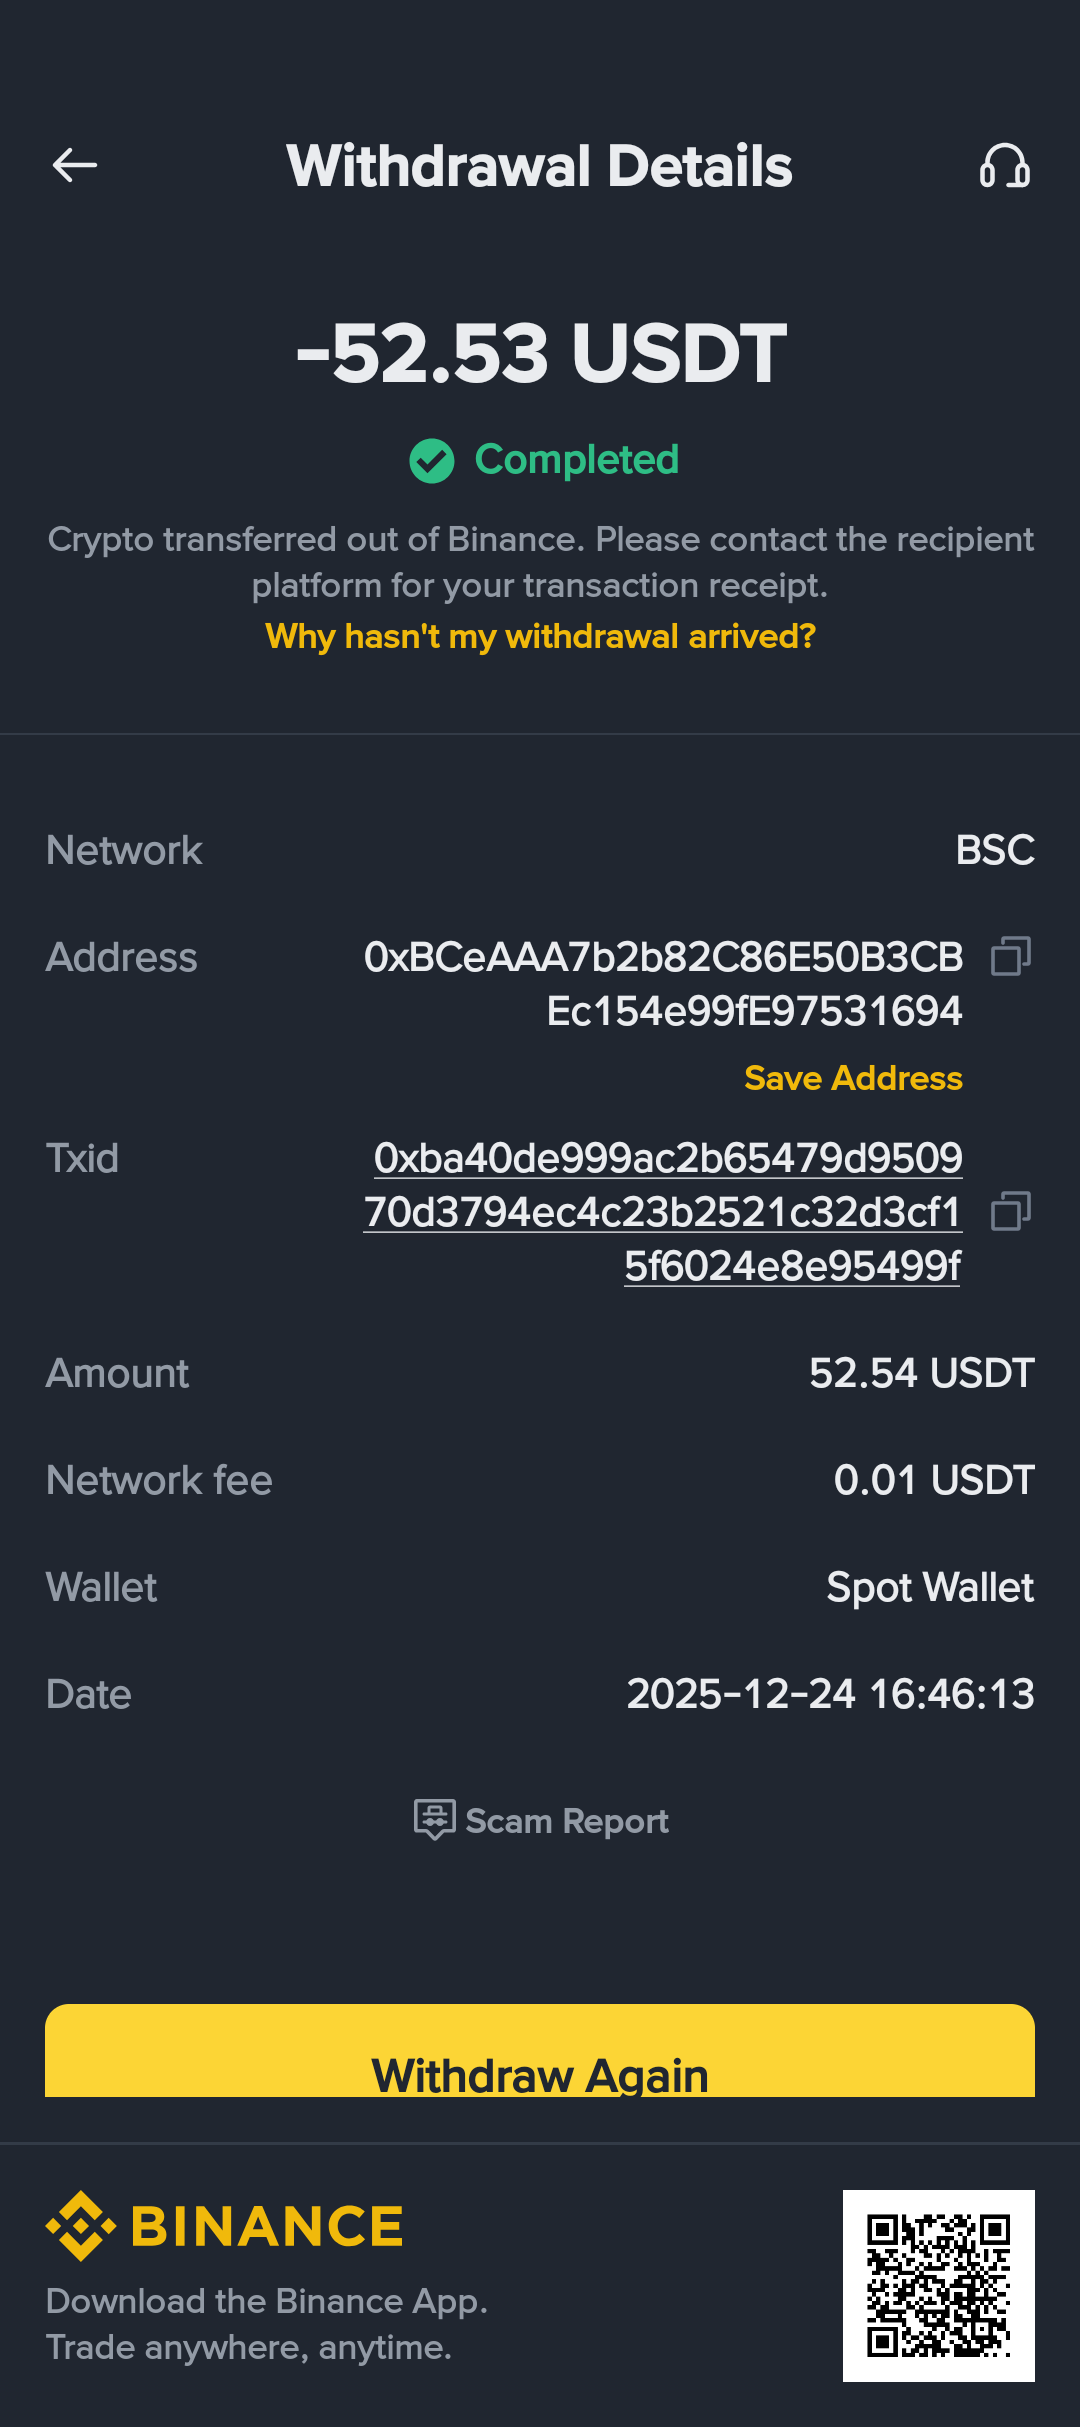Tap the withdrawal address text
1080x2427 pixels.
(663, 984)
